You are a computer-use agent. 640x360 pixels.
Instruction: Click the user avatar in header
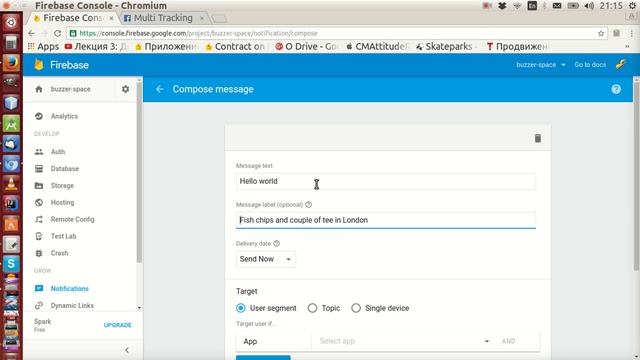point(621,64)
